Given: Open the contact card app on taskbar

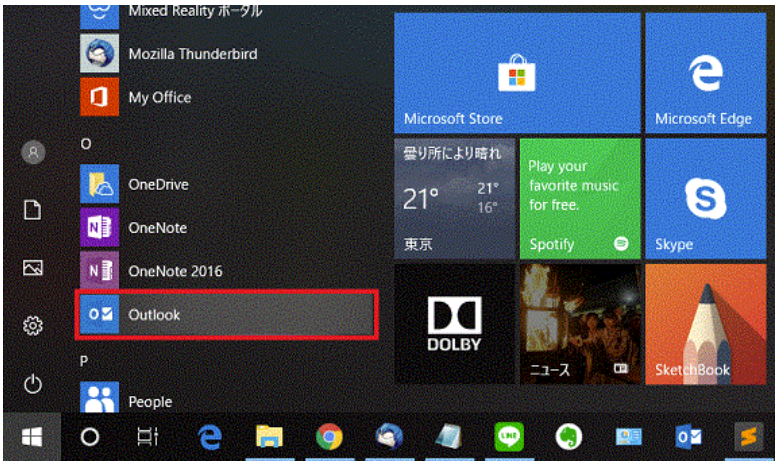Looking at the screenshot, I should pos(629,437).
